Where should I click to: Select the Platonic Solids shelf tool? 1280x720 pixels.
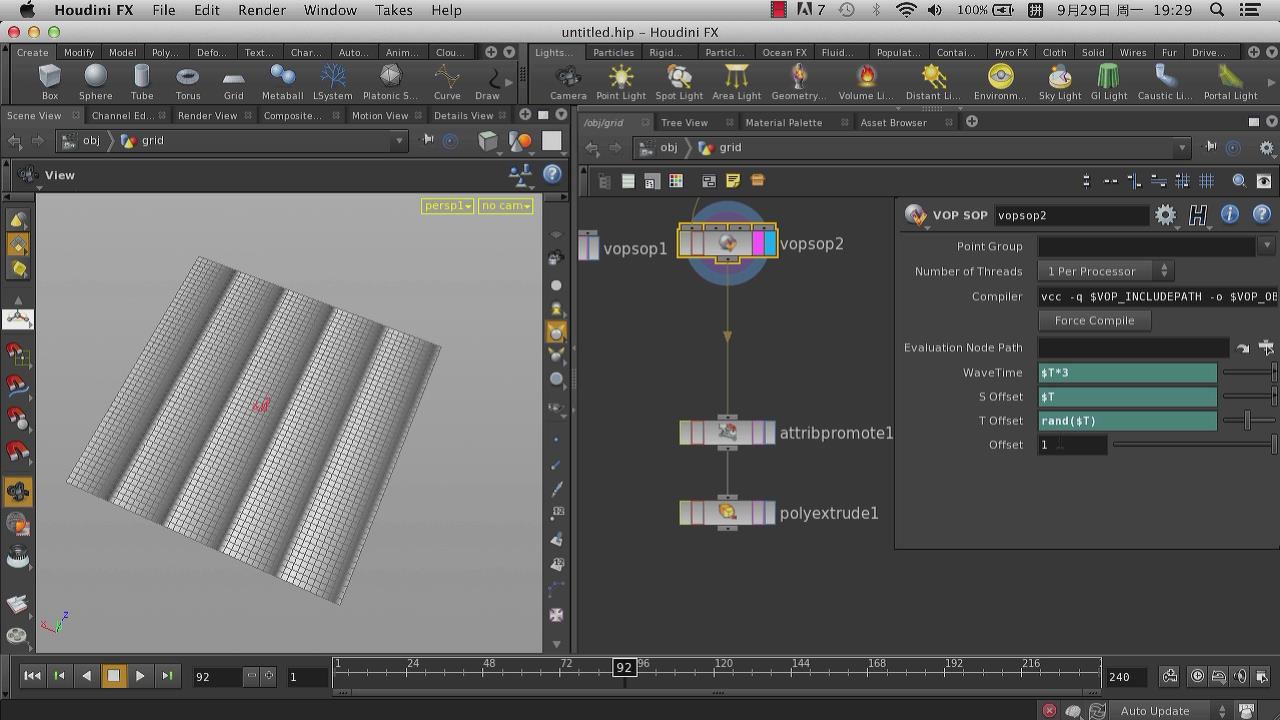pyautogui.click(x=390, y=82)
